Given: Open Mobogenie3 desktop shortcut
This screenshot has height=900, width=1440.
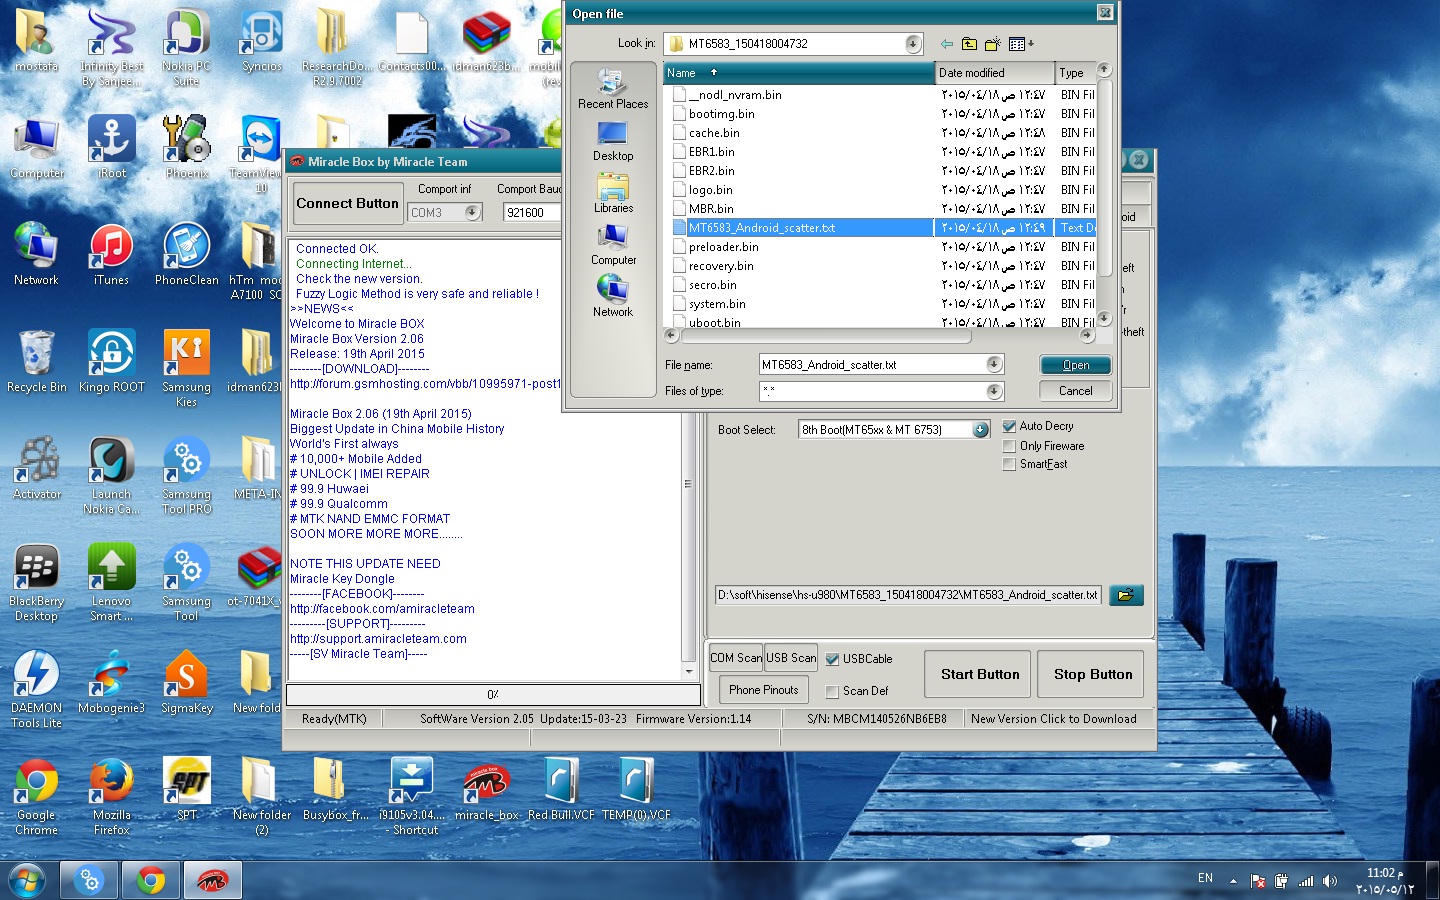Looking at the screenshot, I should pyautogui.click(x=112, y=682).
